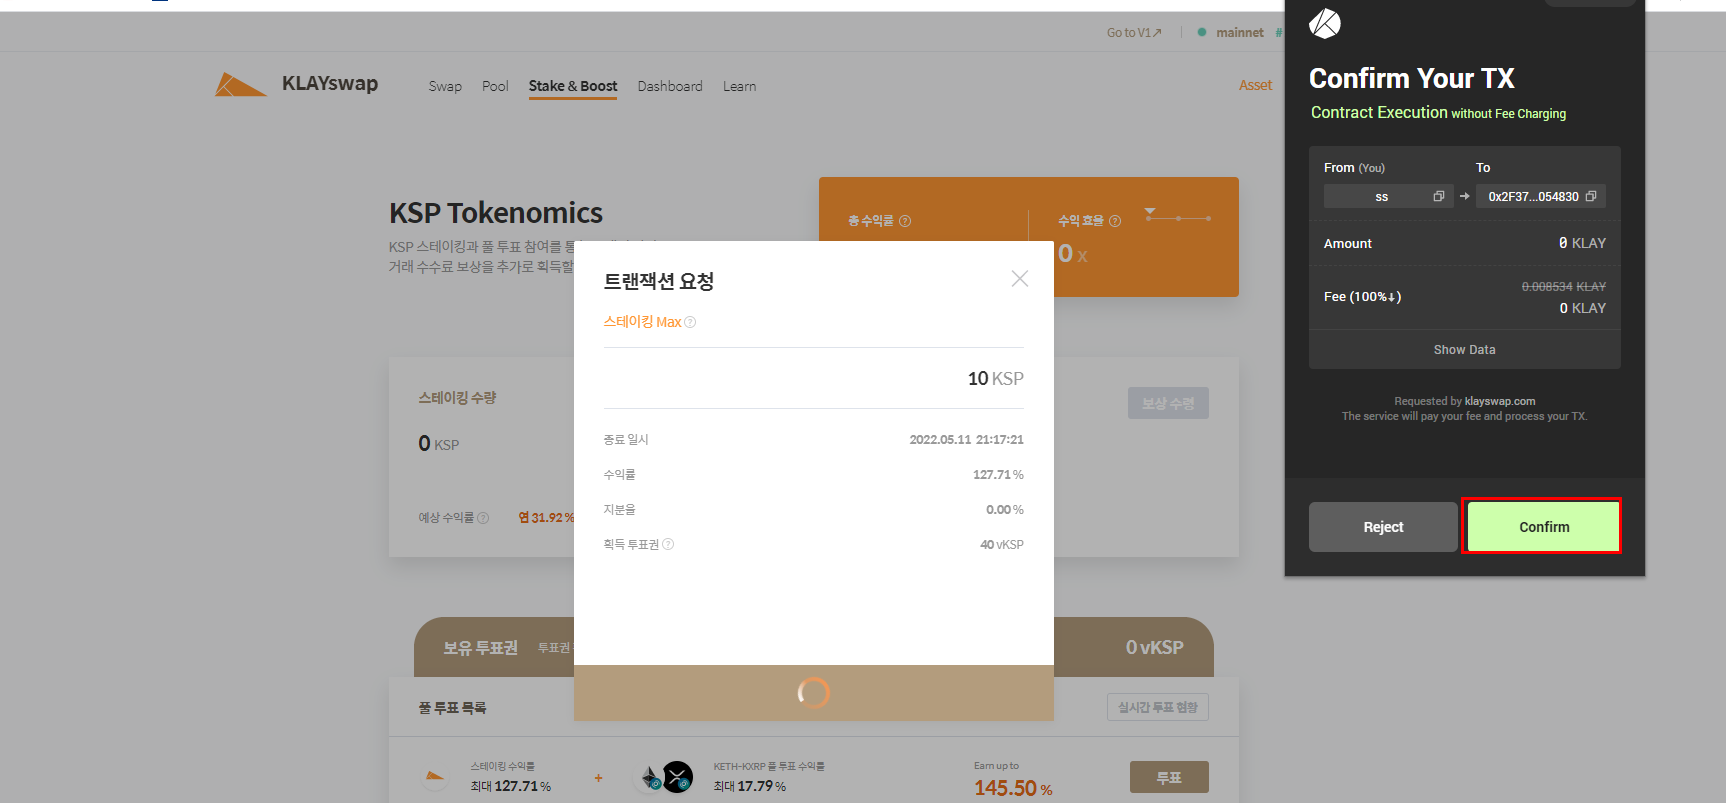Copy the sender wallet address
This screenshot has height=803, width=1726.
tap(1438, 196)
